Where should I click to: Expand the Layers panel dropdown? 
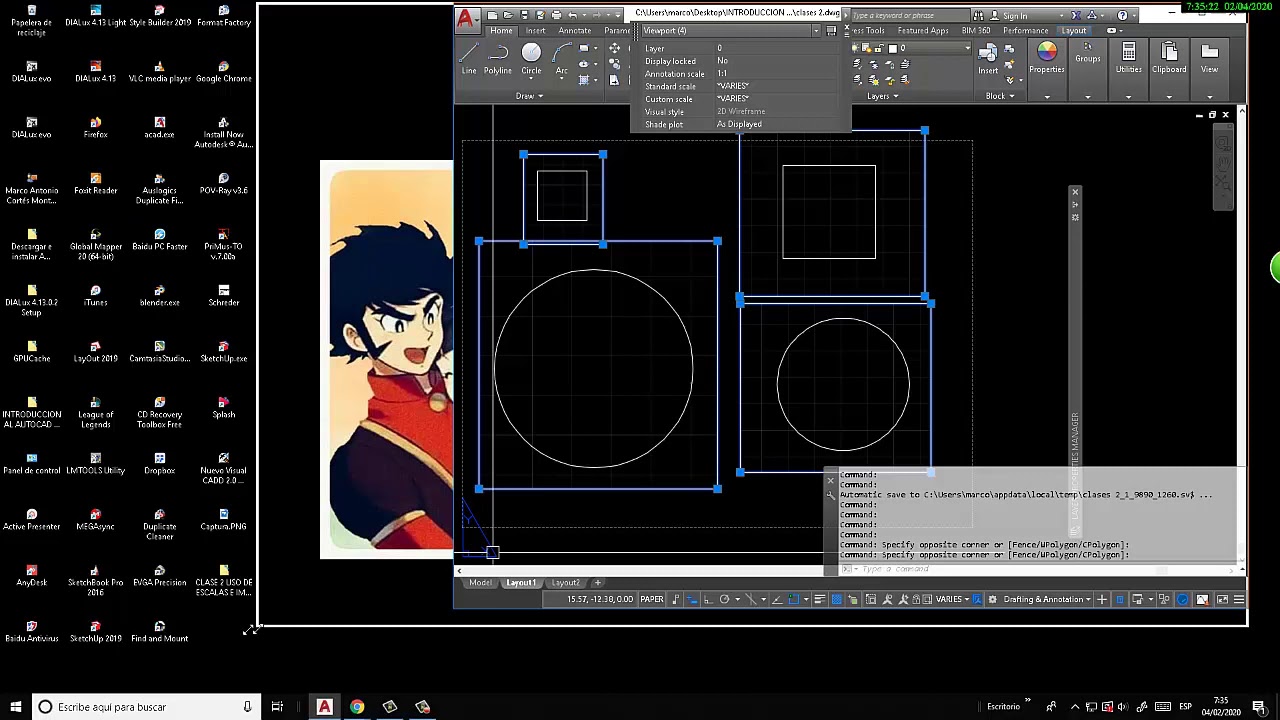coord(882,96)
